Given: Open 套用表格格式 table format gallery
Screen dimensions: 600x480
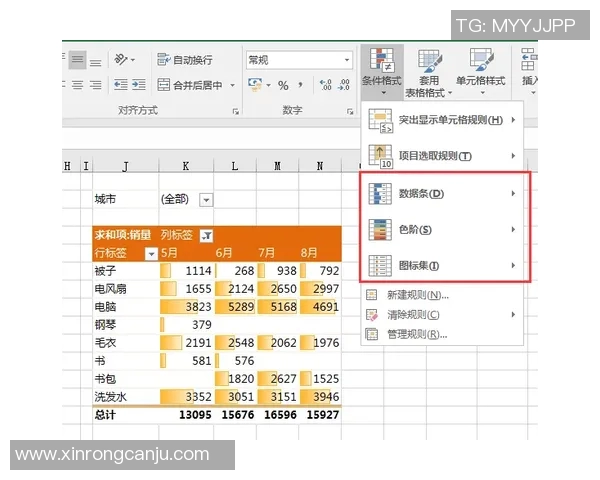Looking at the screenshot, I should point(429,72).
